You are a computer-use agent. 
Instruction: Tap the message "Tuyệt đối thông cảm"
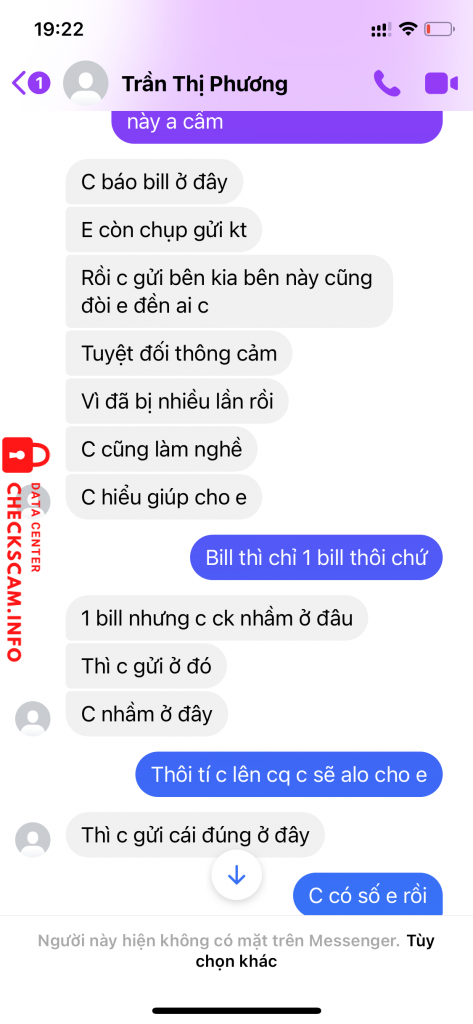[179, 353]
